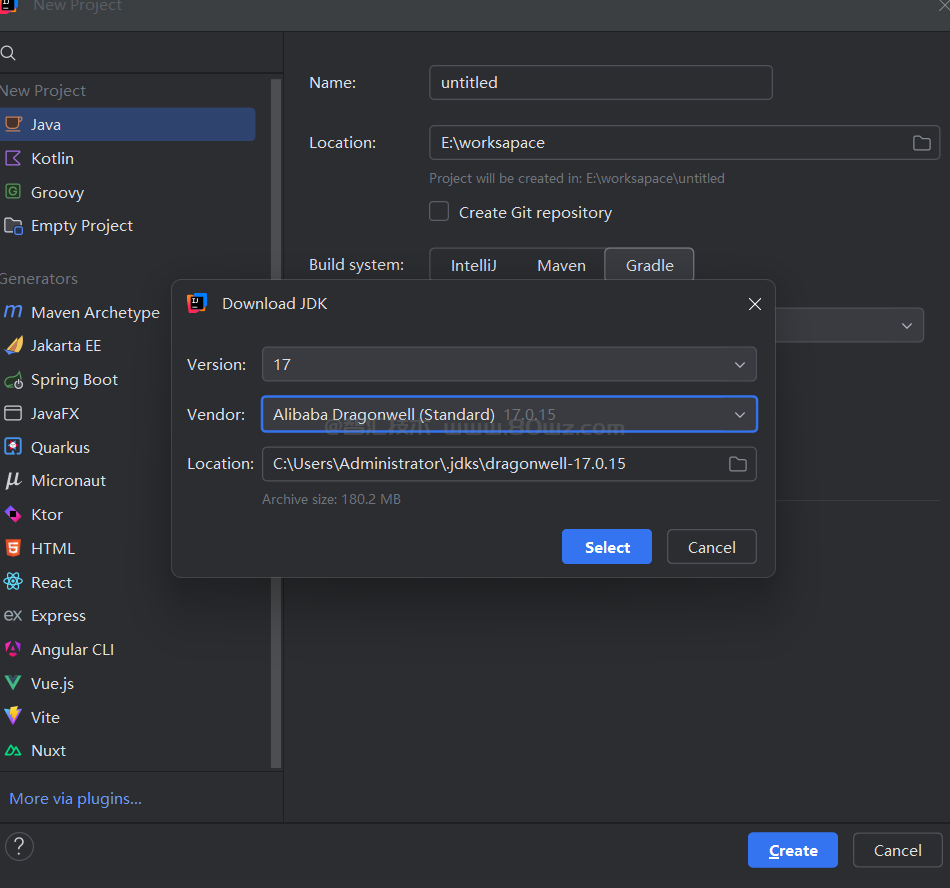Click the Vue.js V icon
This screenshot has height=888, width=950.
[x=13, y=683]
